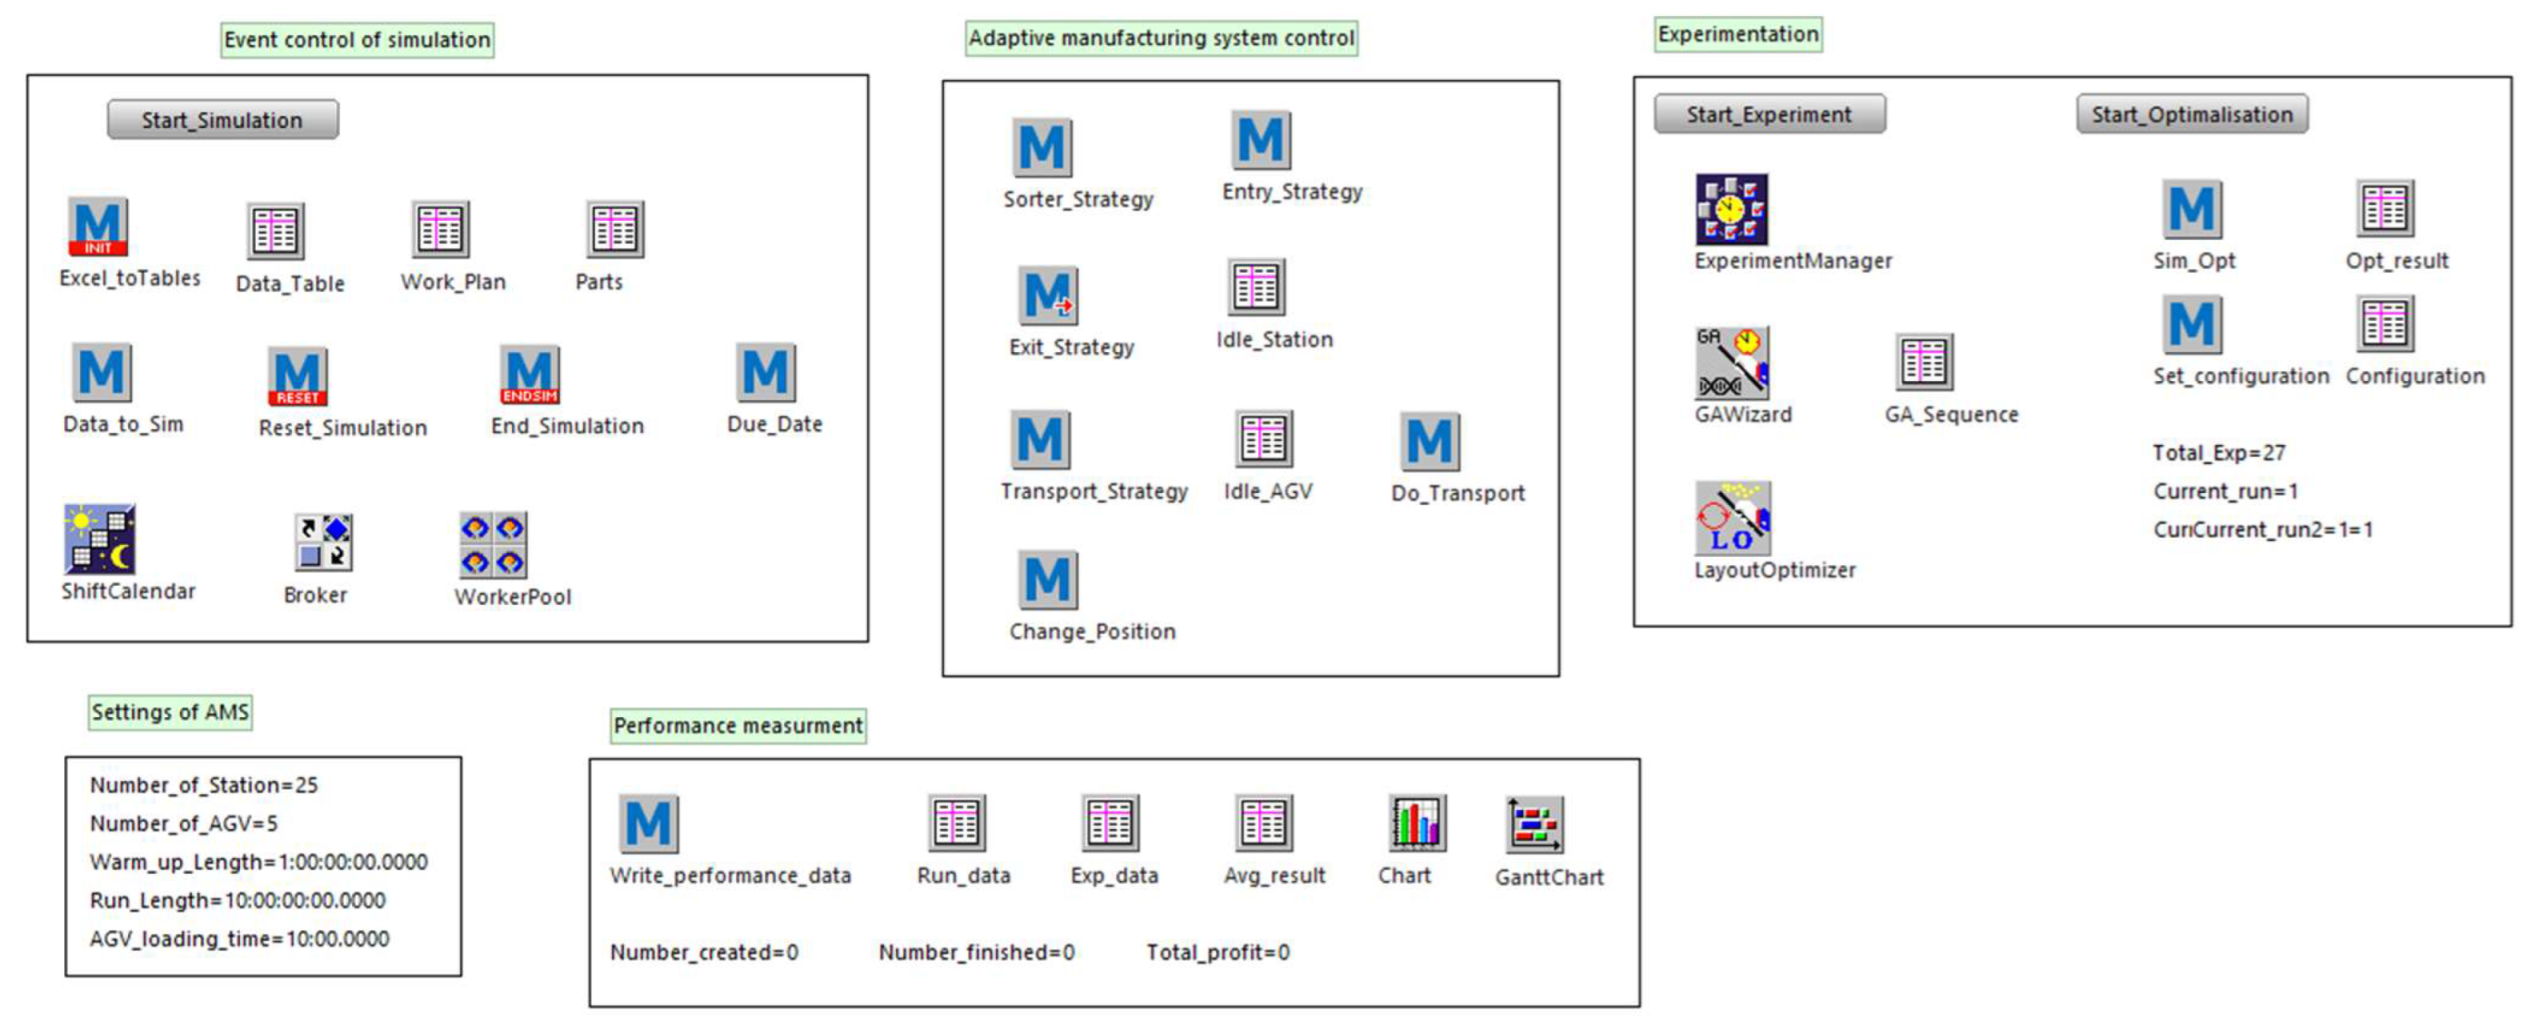Select the Set_configuration method icon
This screenshot has height=1034, width=2535.
click(x=2192, y=324)
